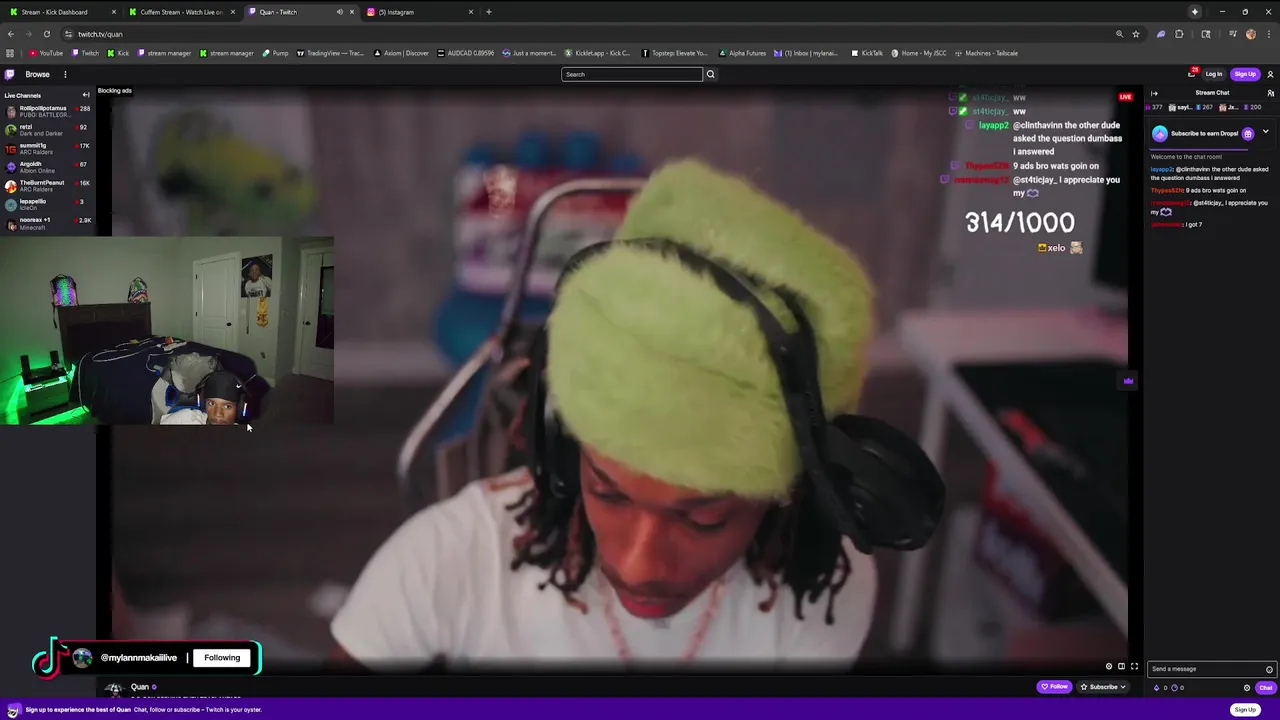1280x720 pixels.
Task: Mute the Quan - Twitch tab audio
Action: [x=339, y=12]
